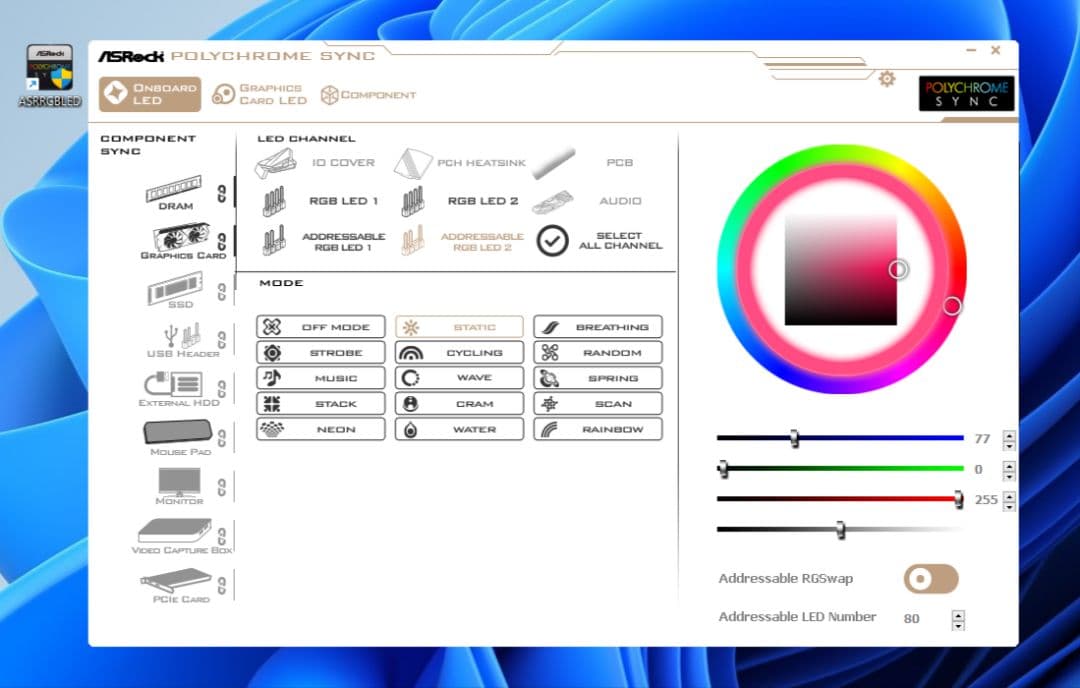Screen dimensions: 1080x688
Task: Choose the RGB LED 2 header icon
Action: pos(412,201)
